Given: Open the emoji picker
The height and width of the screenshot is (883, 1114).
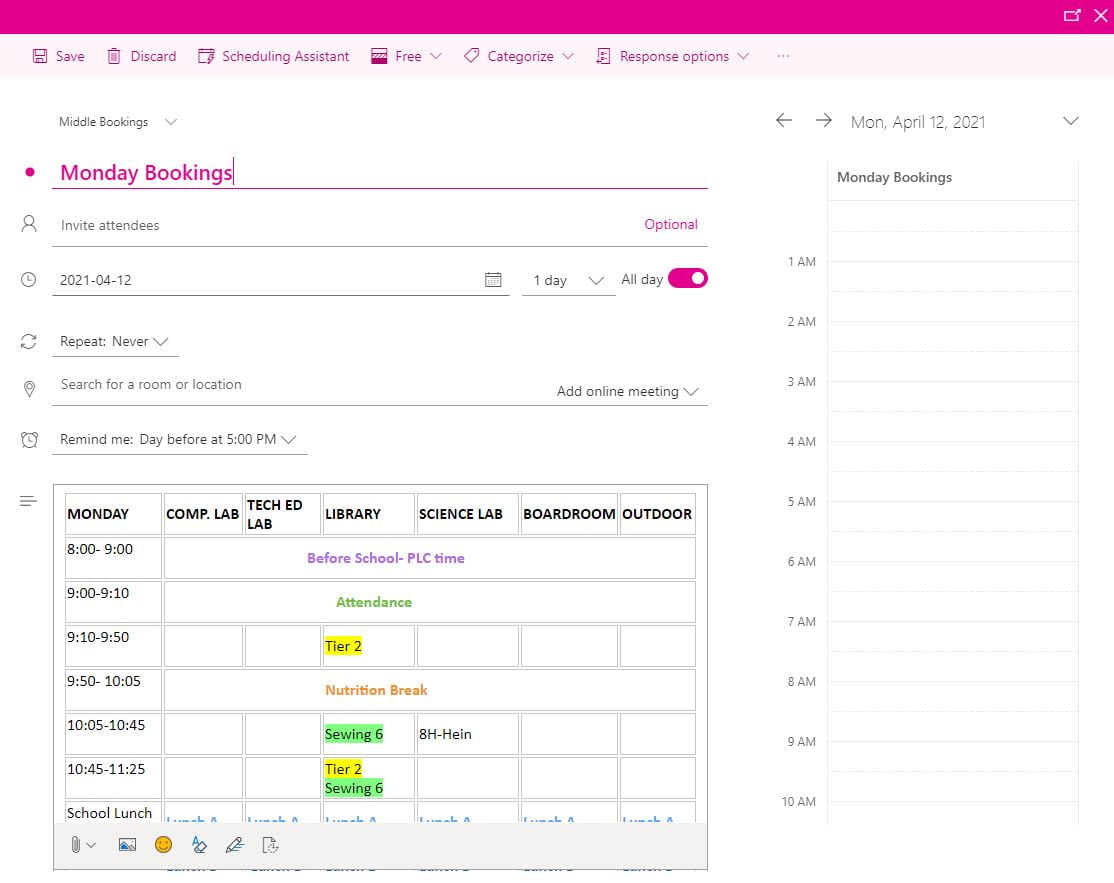Looking at the screenshot, I should [163, 845].
